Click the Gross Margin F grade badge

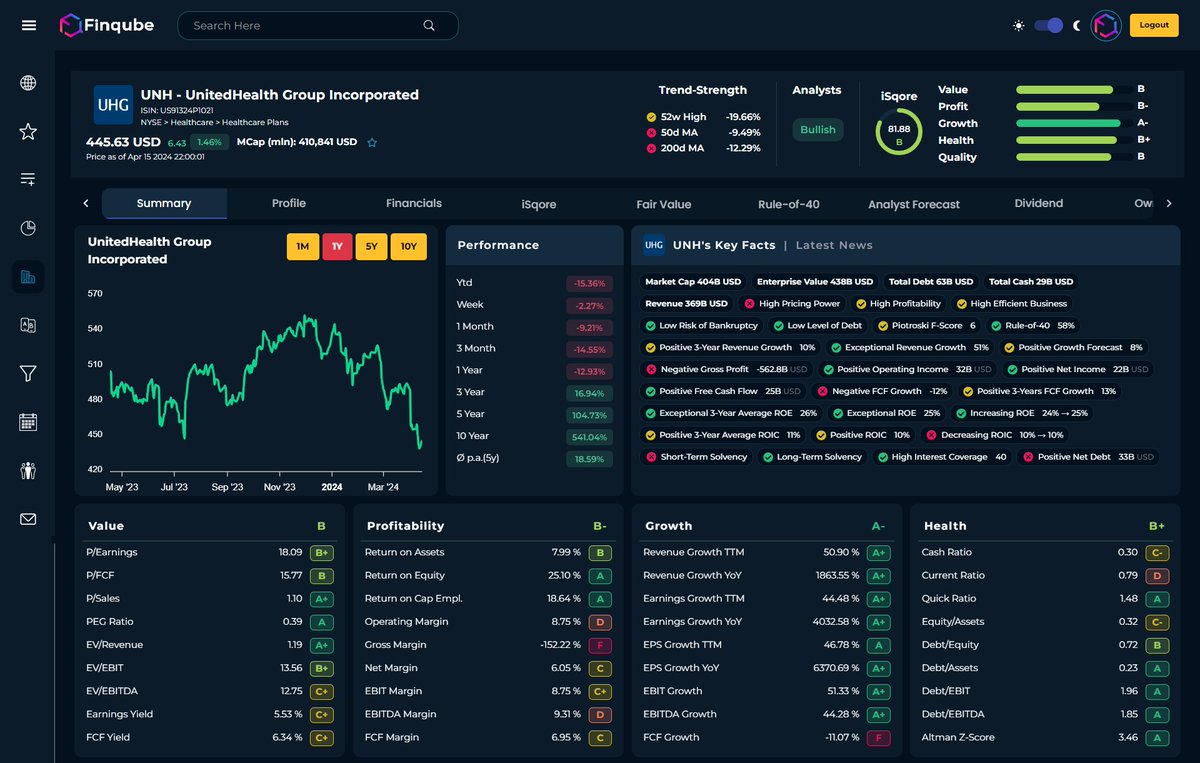click(600, 645)
